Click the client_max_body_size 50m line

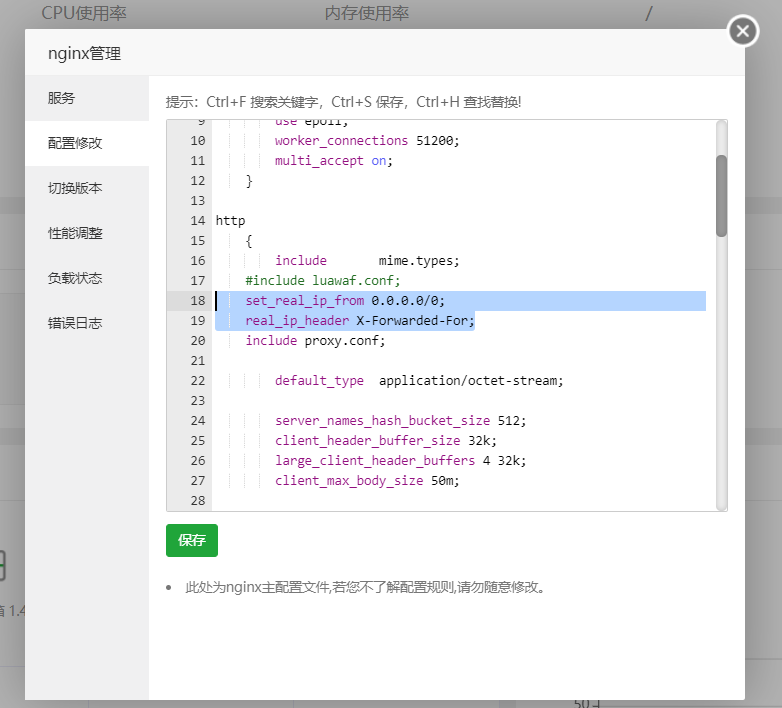(x=367, y=481)
